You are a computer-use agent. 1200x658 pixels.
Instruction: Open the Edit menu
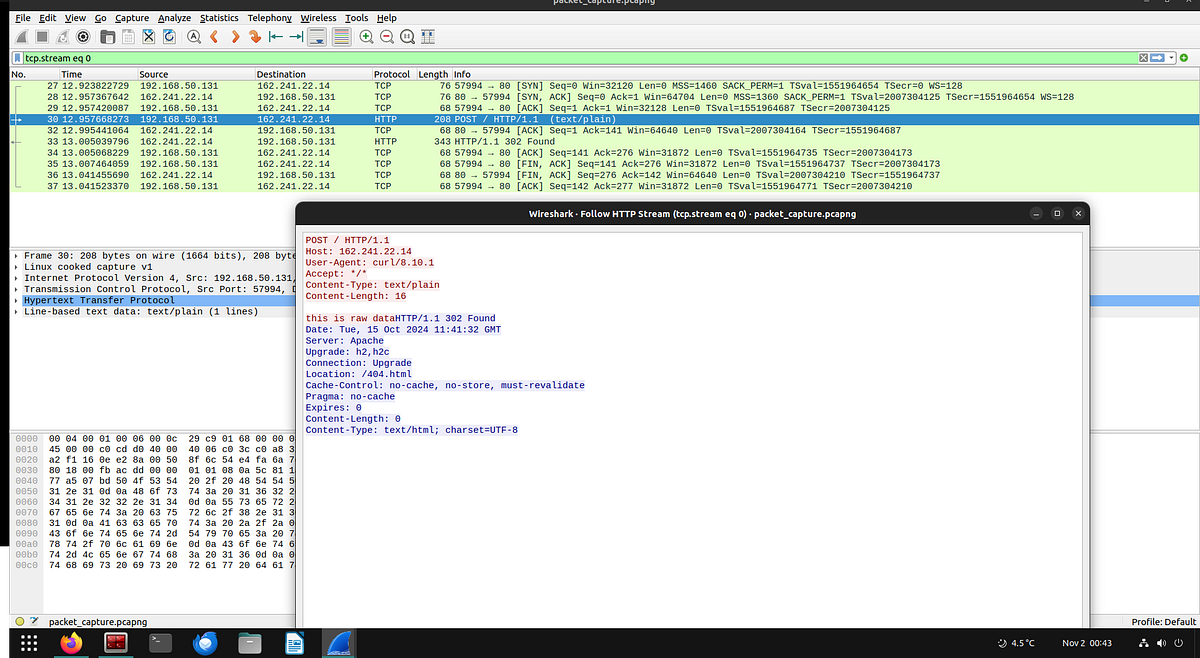pyautogui.click(x=49, y=18)
